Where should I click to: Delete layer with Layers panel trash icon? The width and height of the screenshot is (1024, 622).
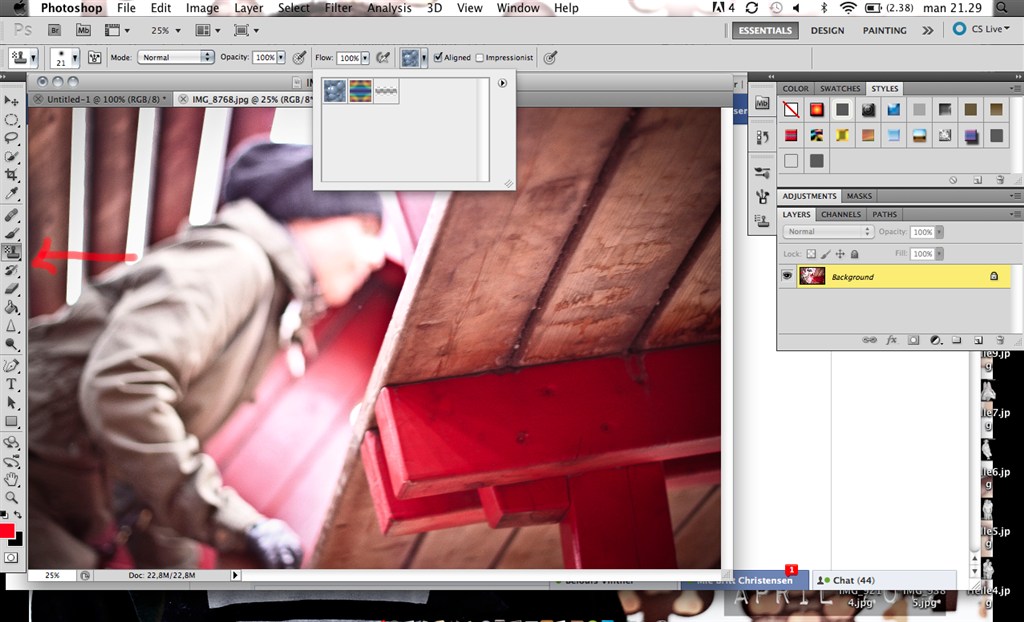pos(1000,340)
